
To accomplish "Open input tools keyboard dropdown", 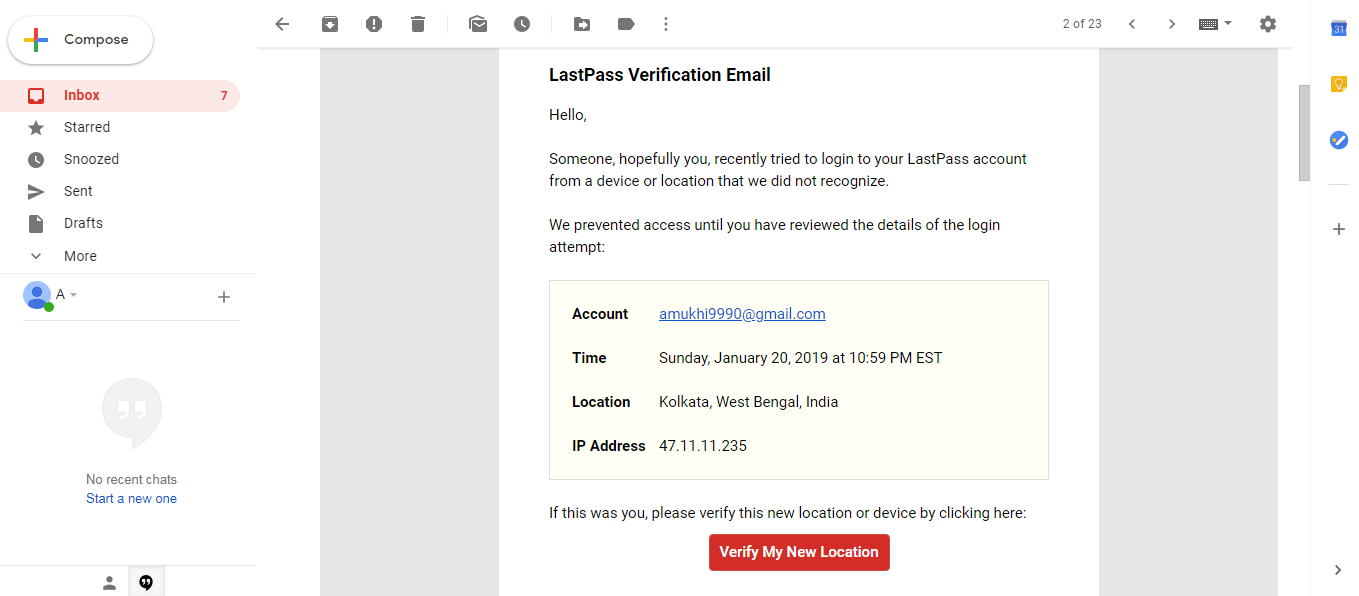I will point(1216,24).
